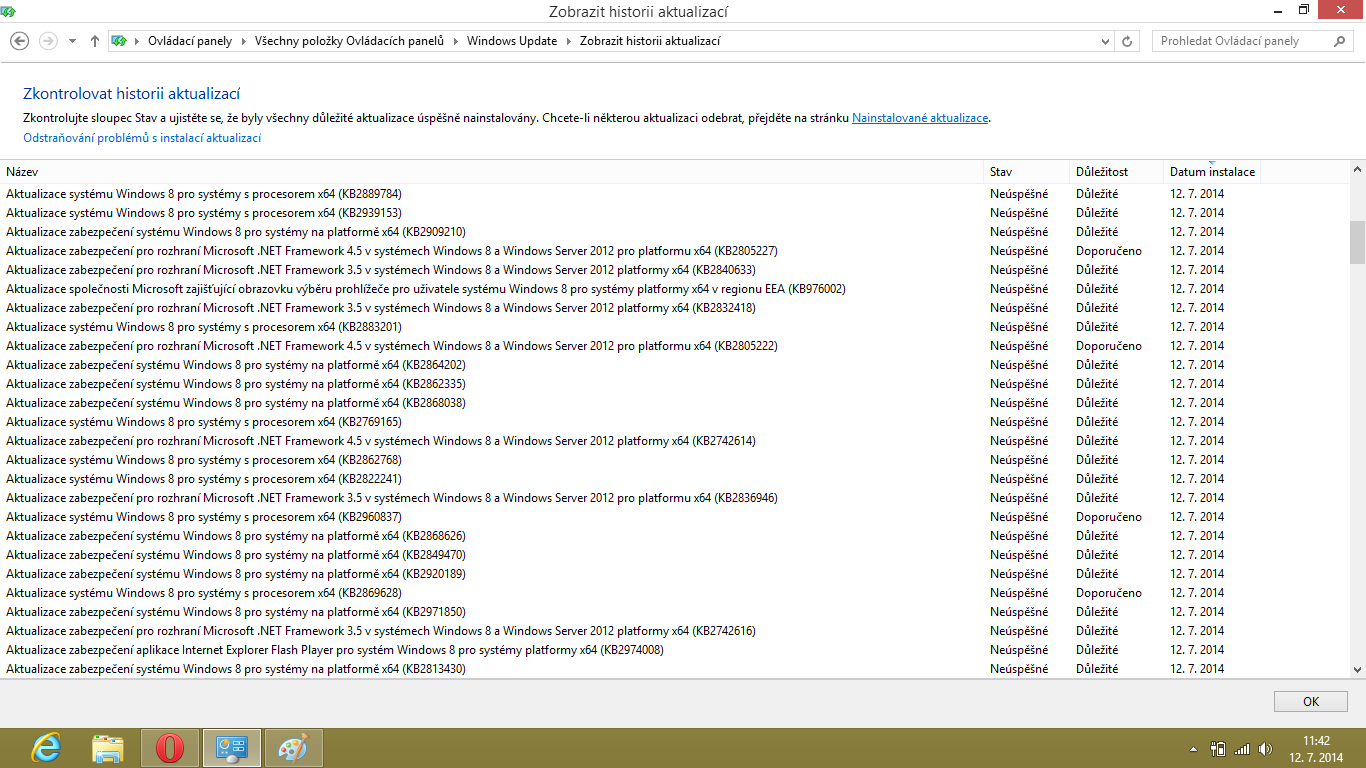This screenshot has width=1366, height=768.
Task: Select the .NET Framework 3.5 row KB2836946
Action: pos(674,498)
